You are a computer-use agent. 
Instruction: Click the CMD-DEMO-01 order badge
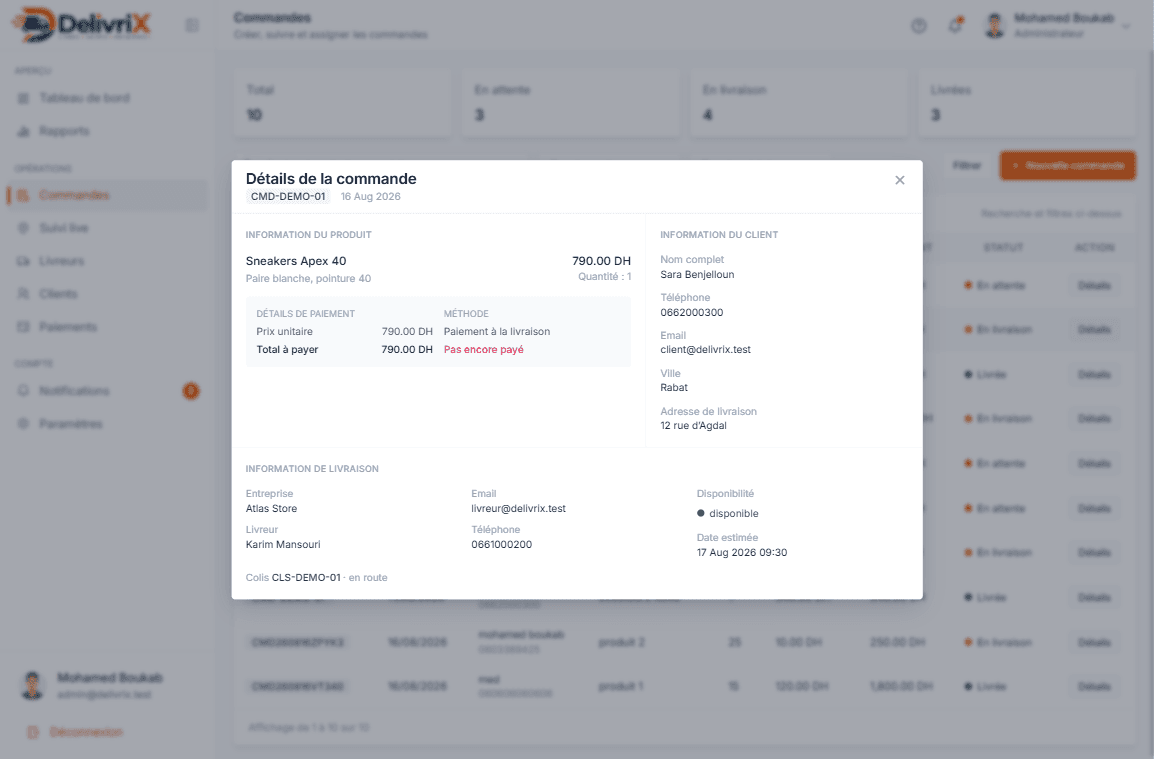click(x=288, y=197)
